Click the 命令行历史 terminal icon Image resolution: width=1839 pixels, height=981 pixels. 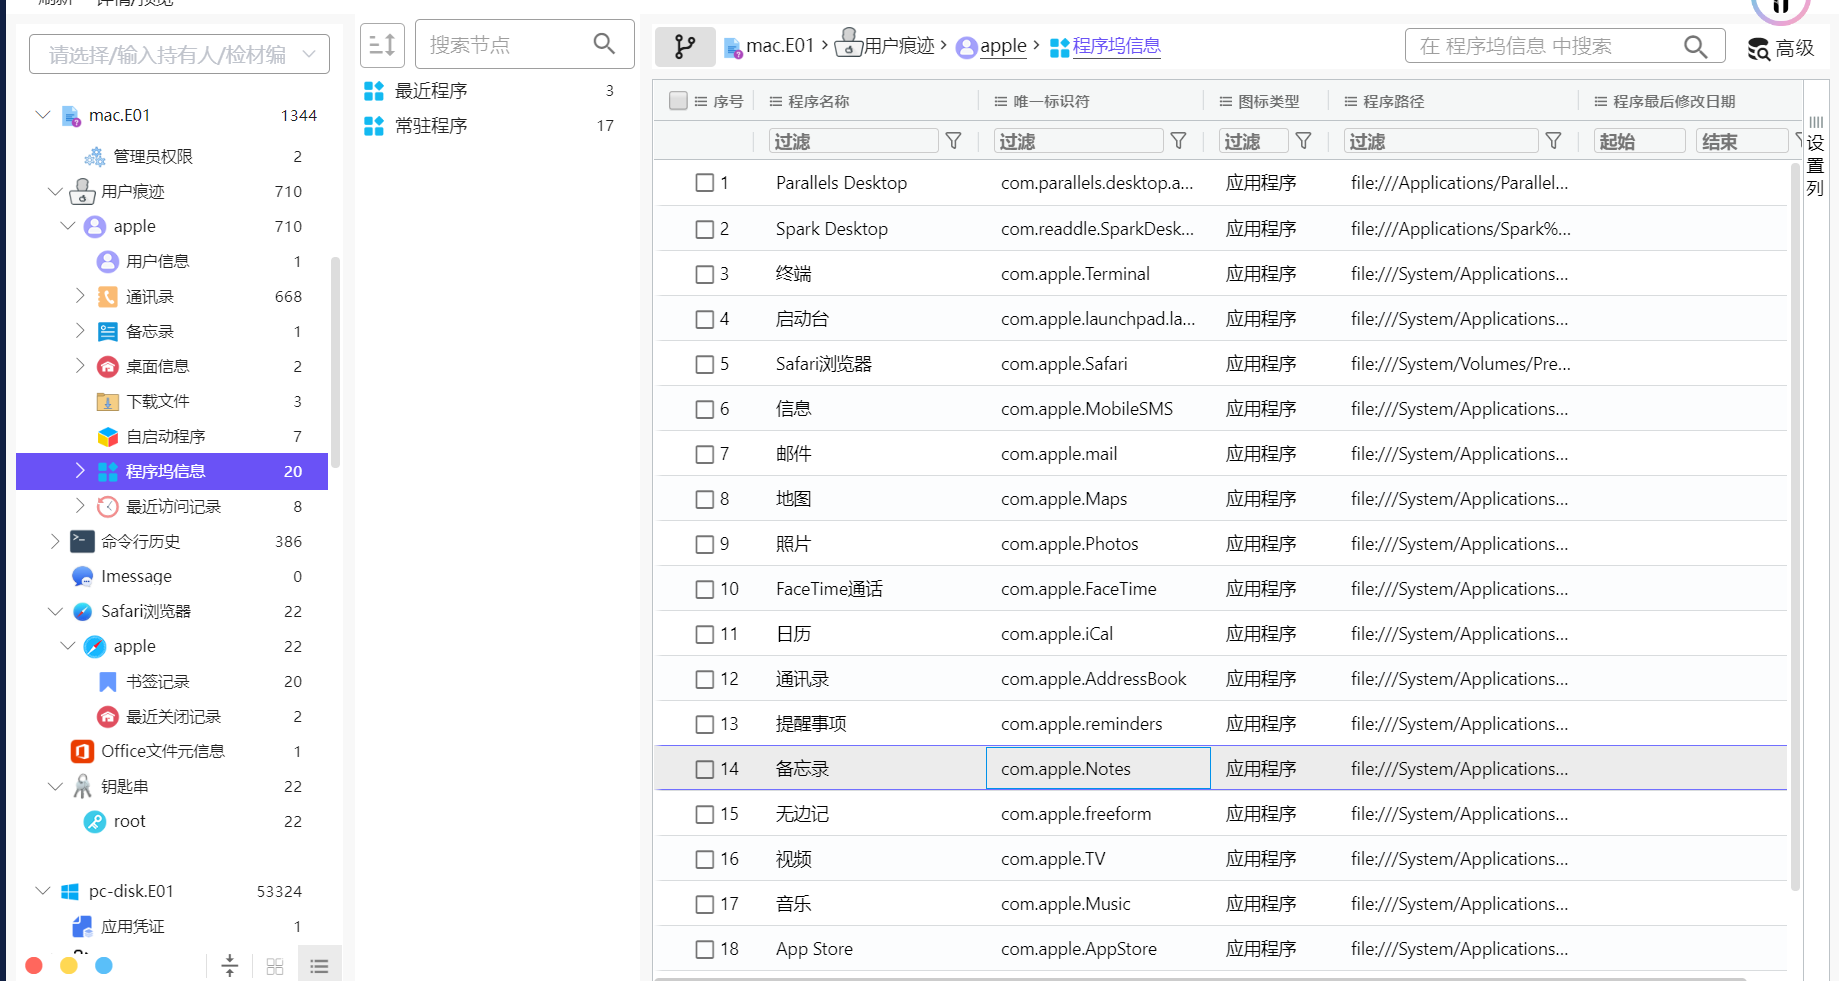click(83, 542)
